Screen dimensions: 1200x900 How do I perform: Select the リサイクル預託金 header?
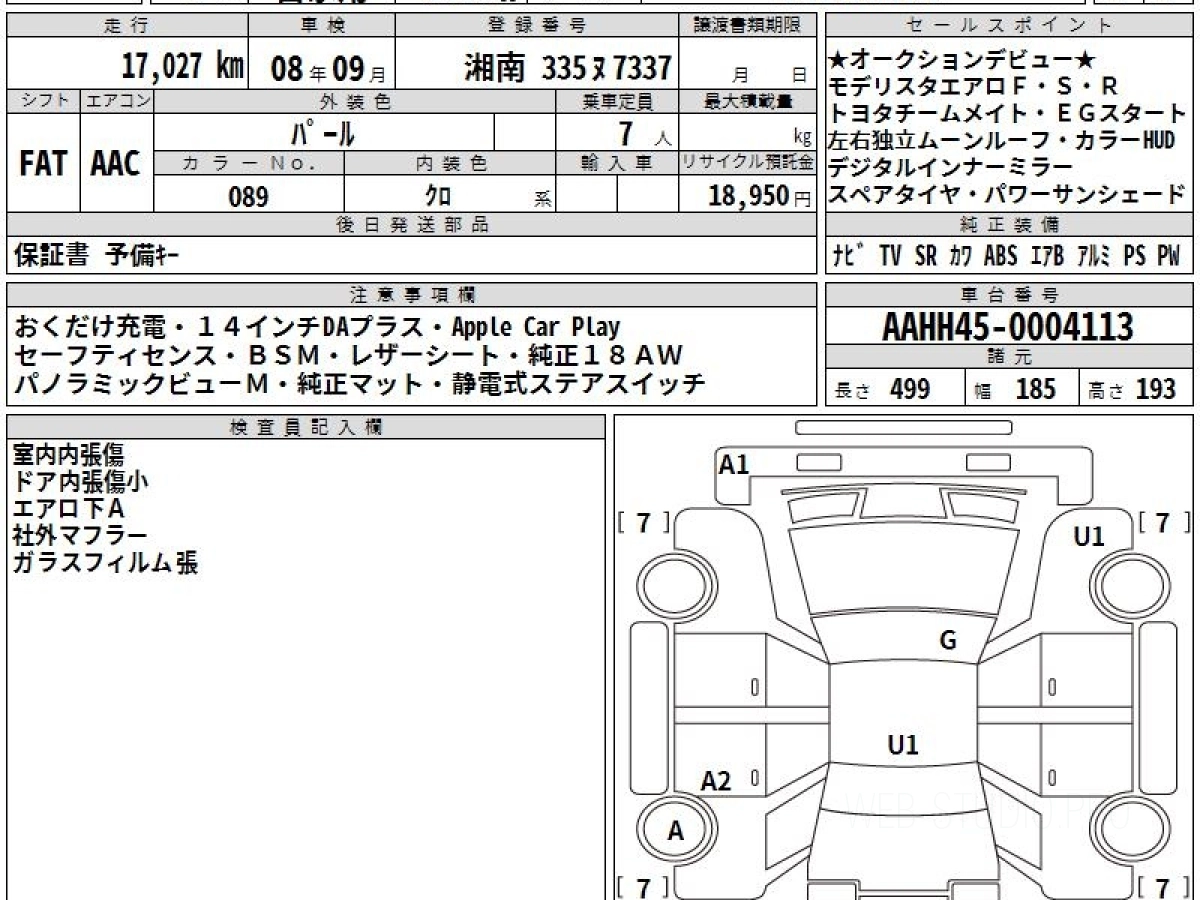pos(748,164)
